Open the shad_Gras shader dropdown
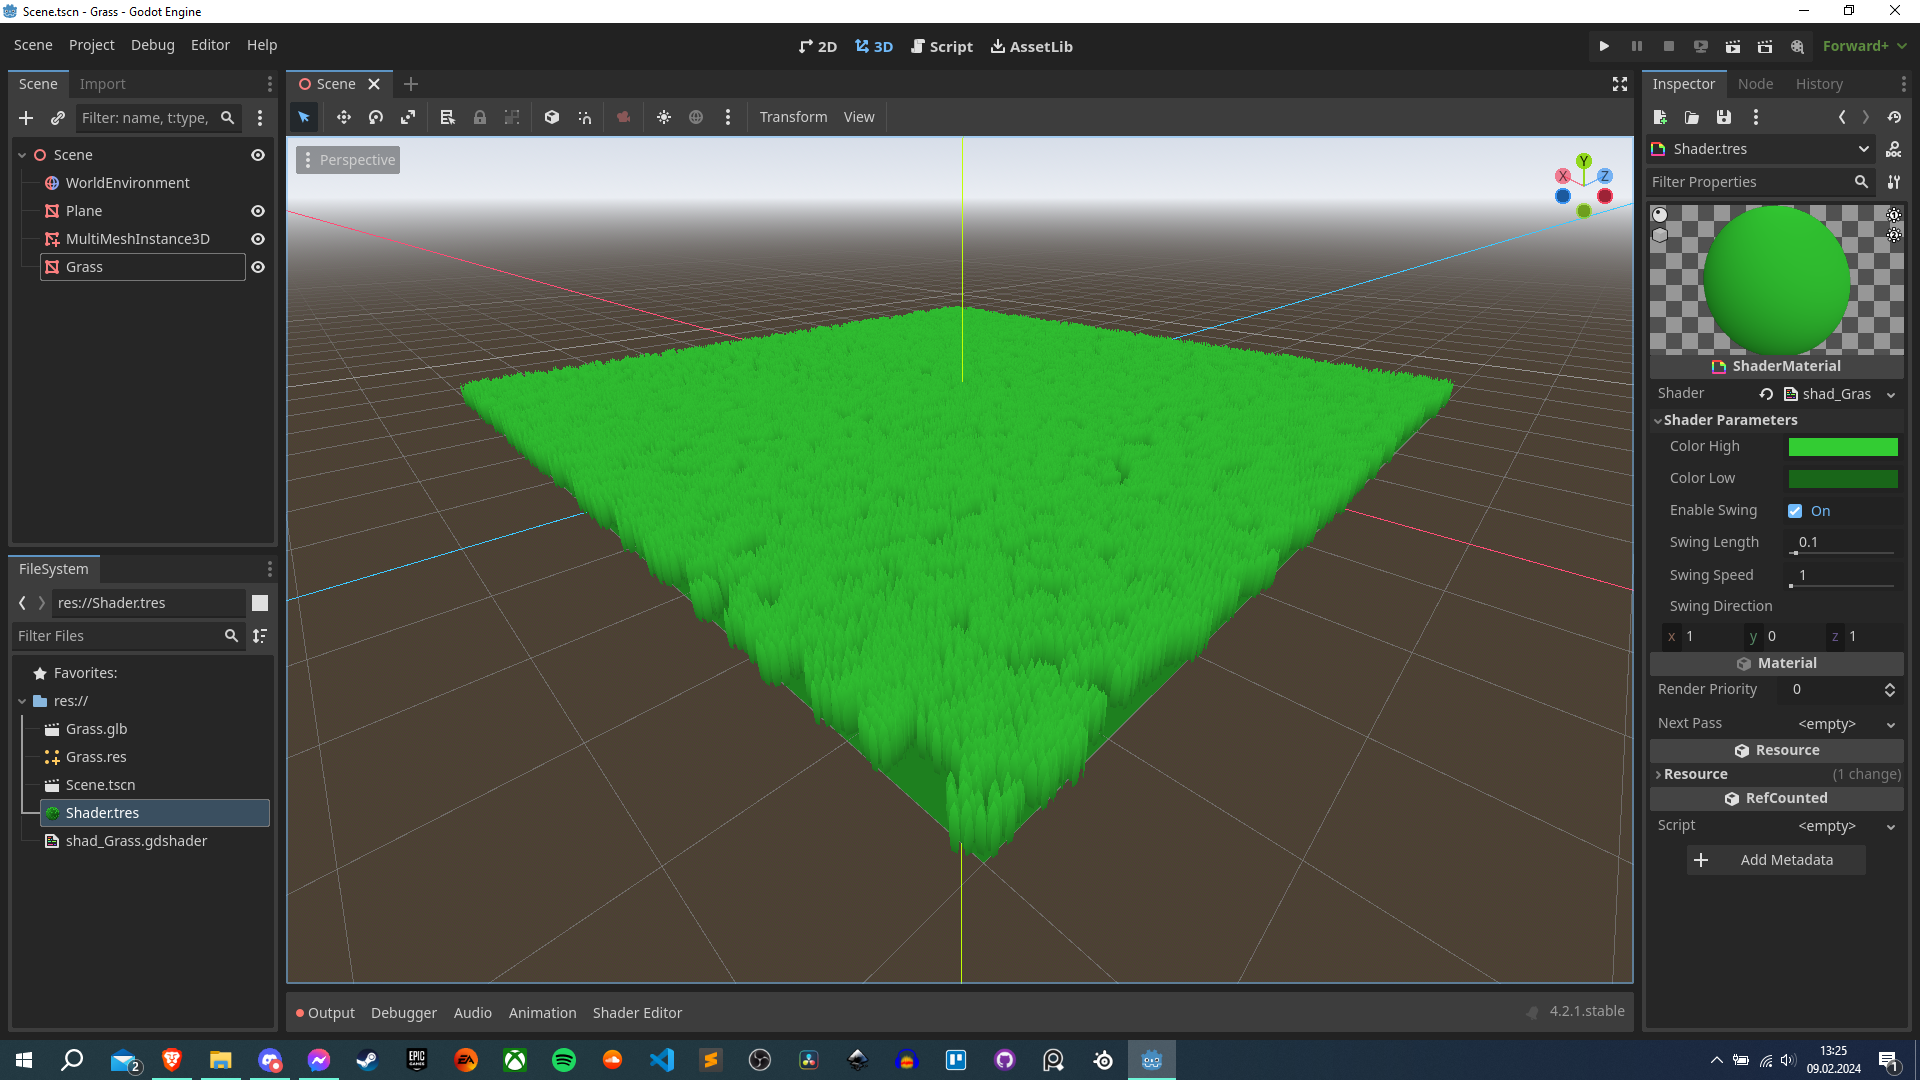Image resolution: width=1920 pixels, height=1080 pixels. click(x=1890, y=395)
